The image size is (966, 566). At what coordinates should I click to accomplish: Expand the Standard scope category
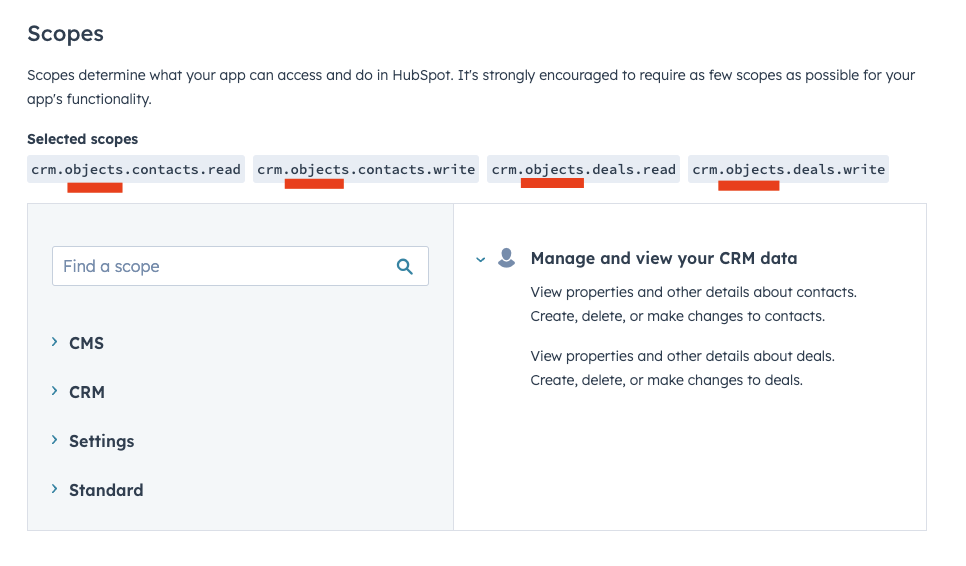54,489
